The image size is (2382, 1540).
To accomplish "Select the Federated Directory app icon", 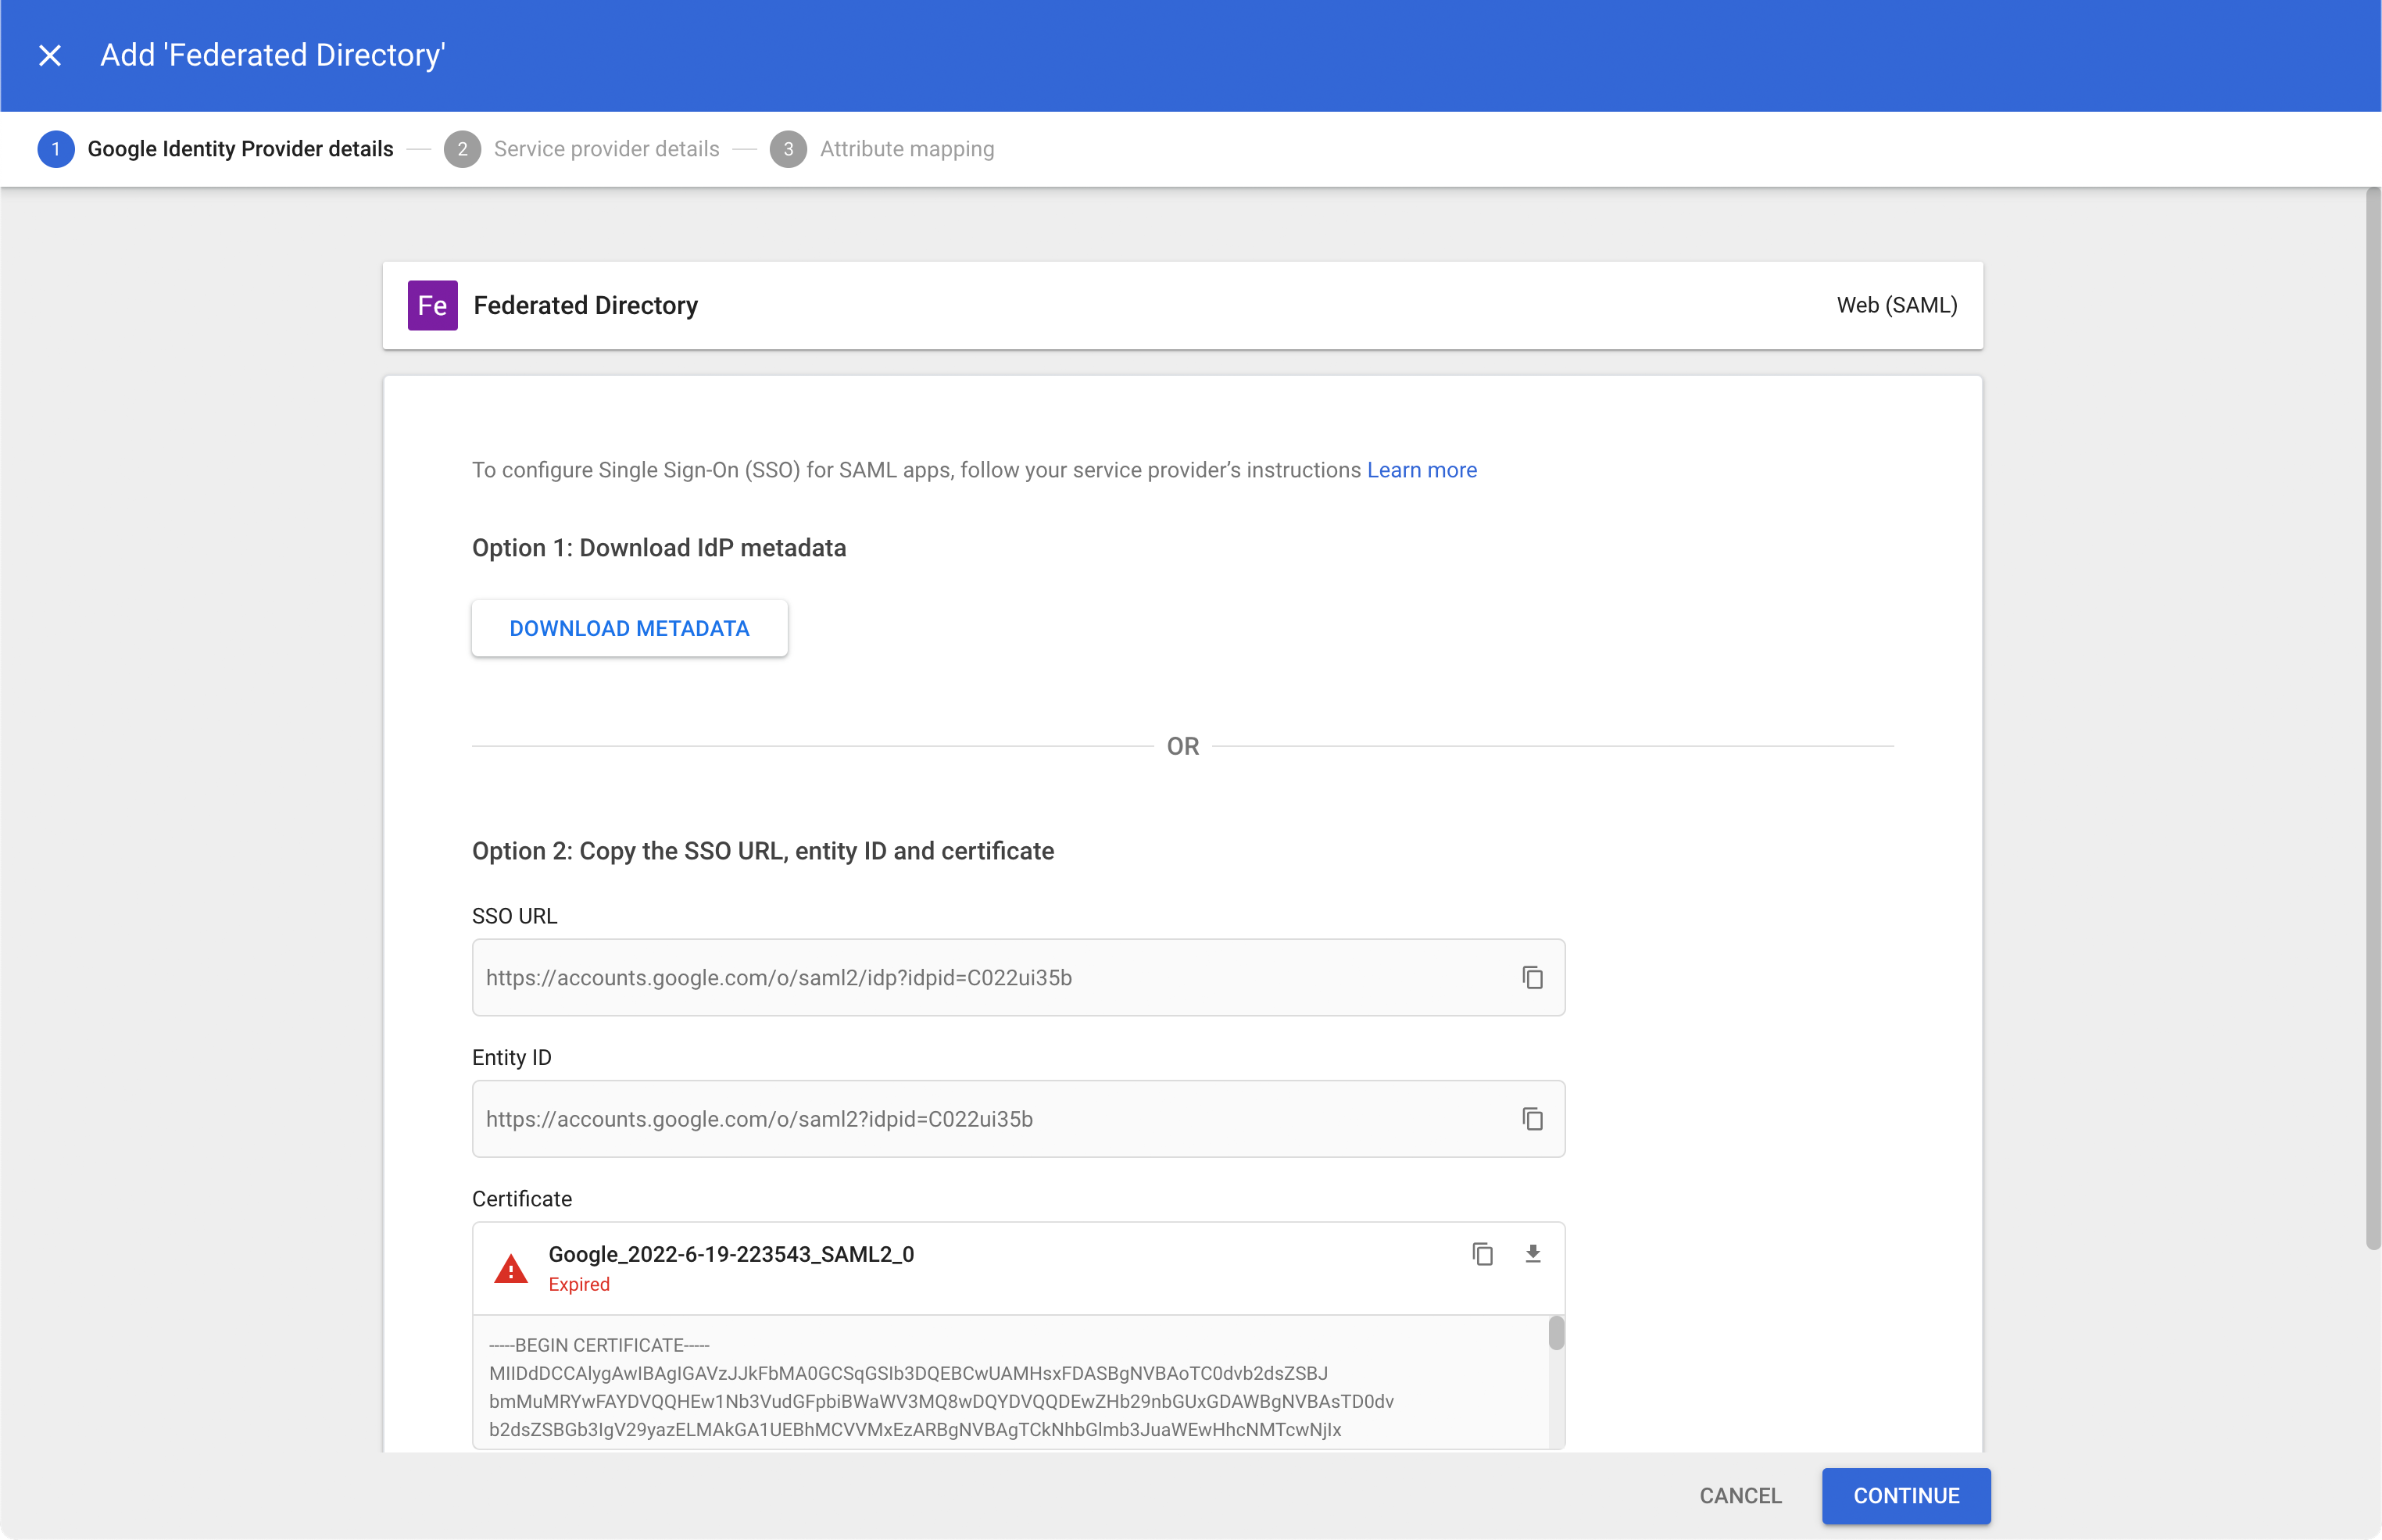I will click(431, 305).
